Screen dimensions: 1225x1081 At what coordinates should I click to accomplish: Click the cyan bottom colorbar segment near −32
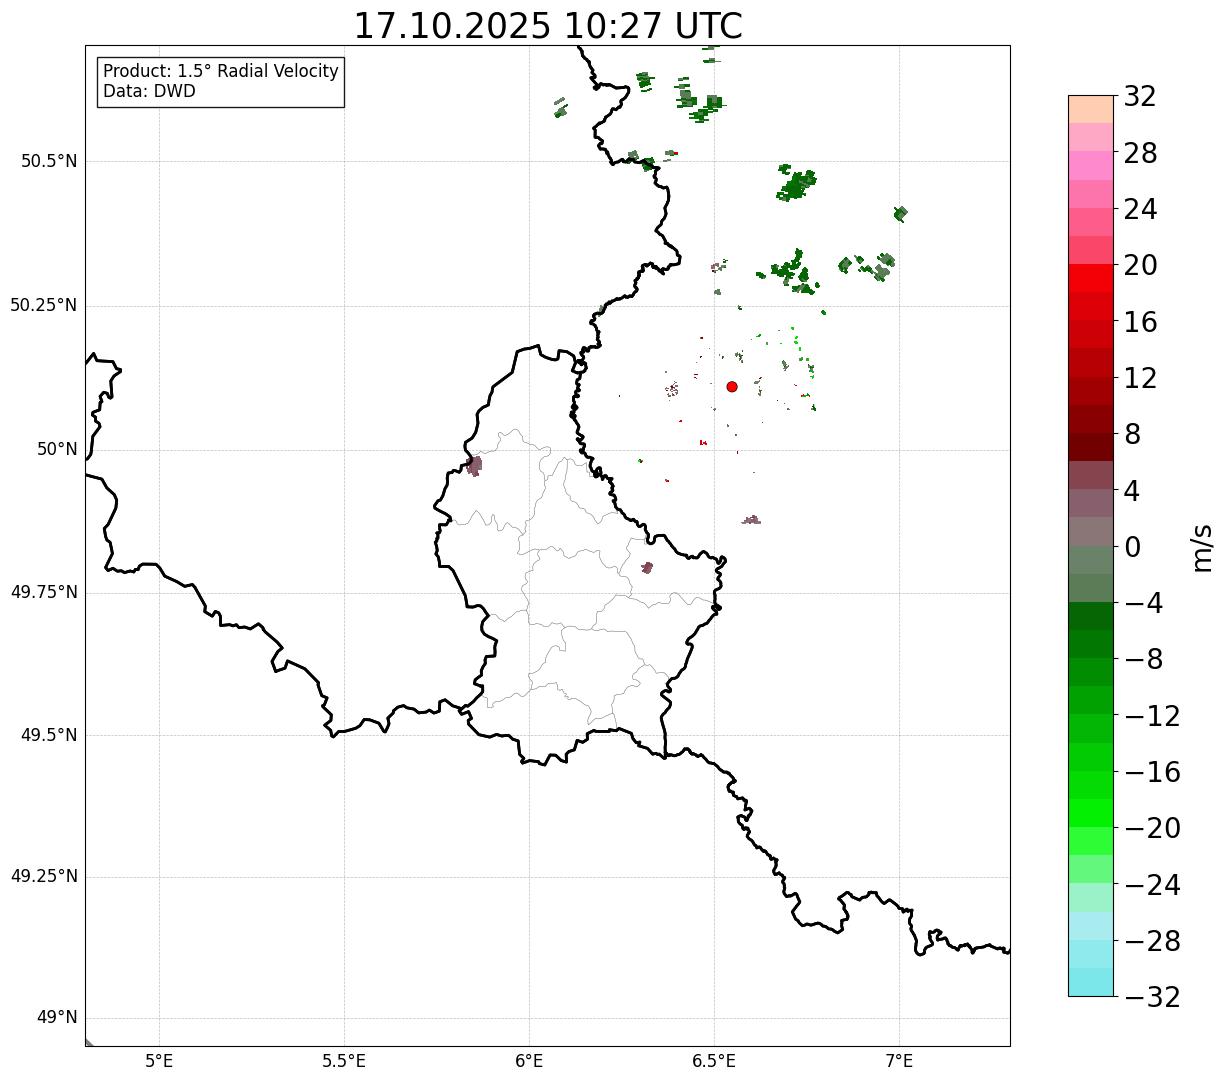[x=1091, y=982]
